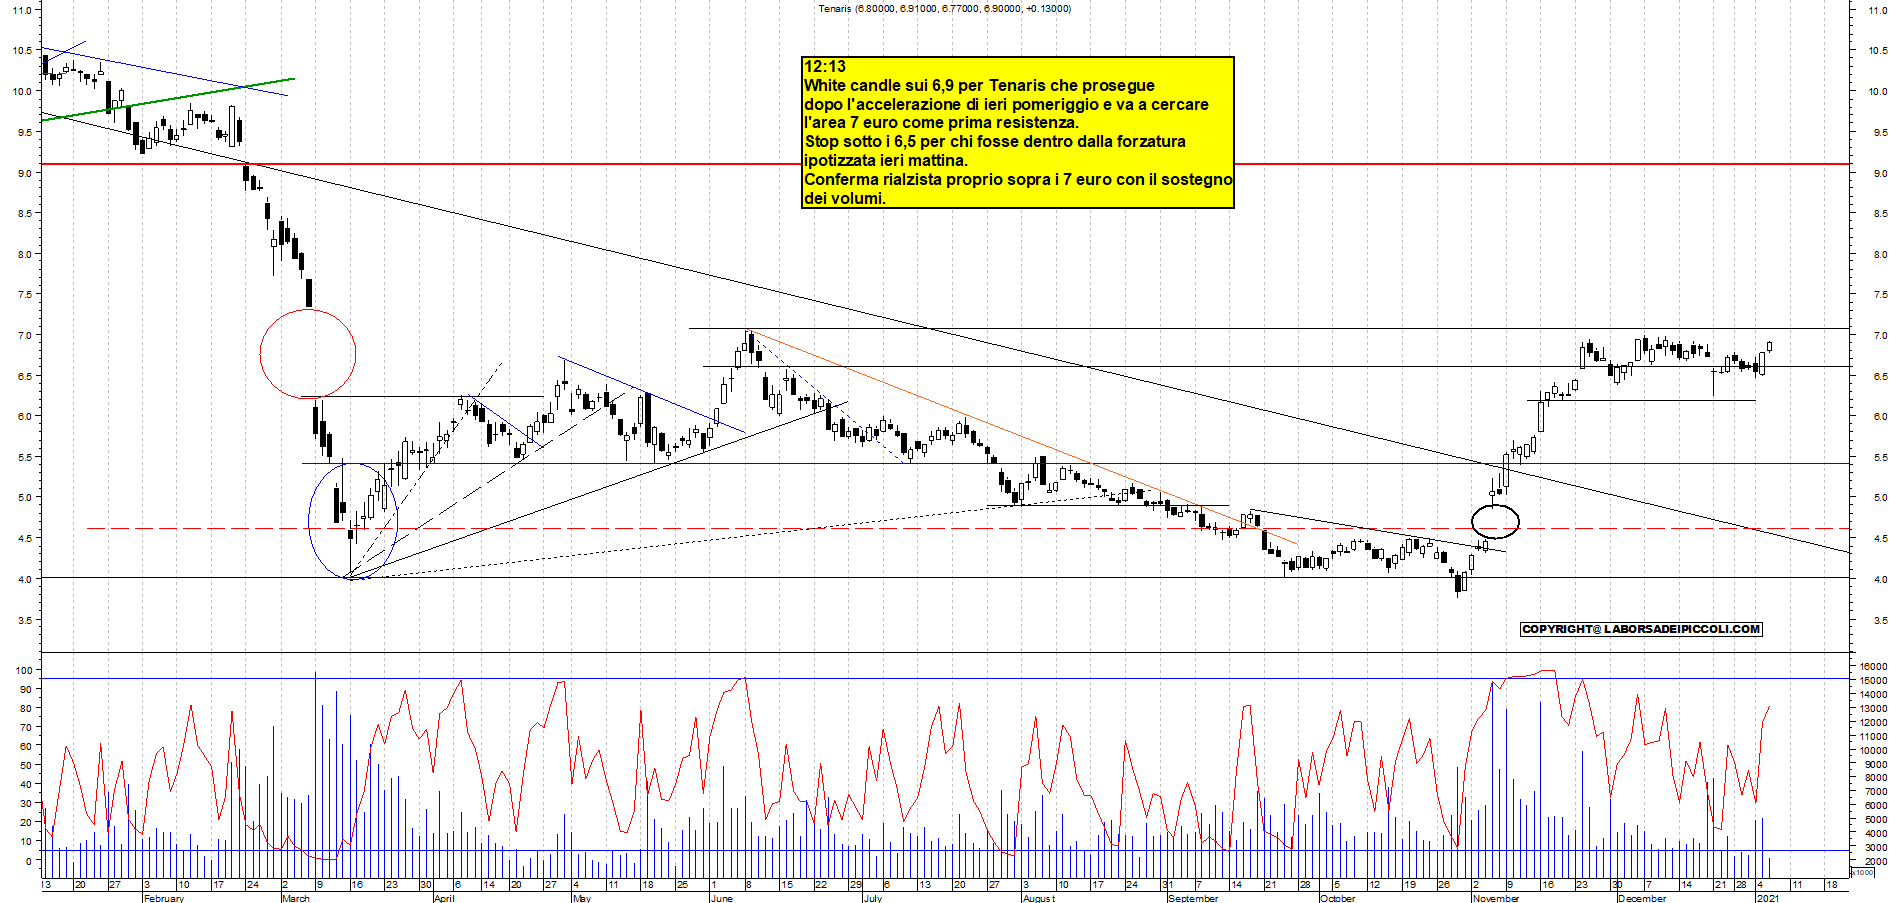Click the 10.5 price label on the left axis
Screen dimensions: 1890x903
point(23,50)
